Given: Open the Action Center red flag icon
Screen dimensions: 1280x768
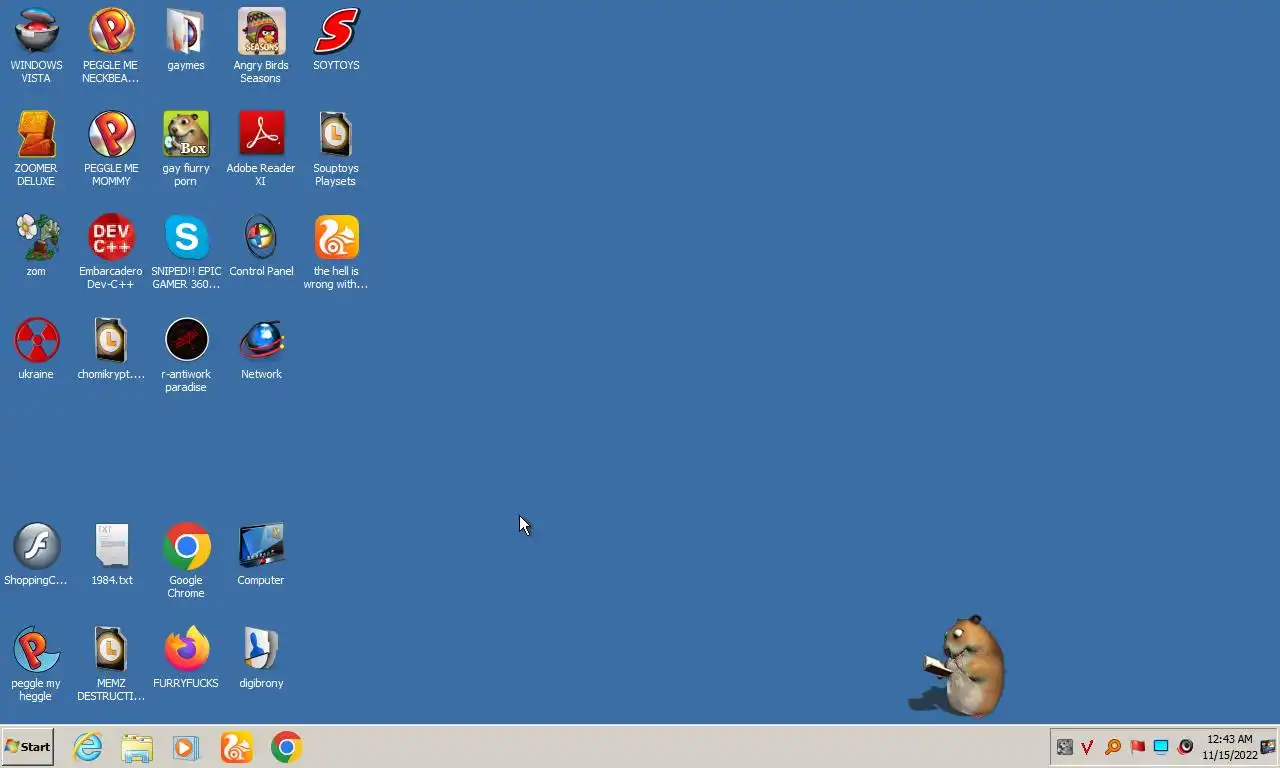Looking at the screenshot, I should click(1137, 747).
